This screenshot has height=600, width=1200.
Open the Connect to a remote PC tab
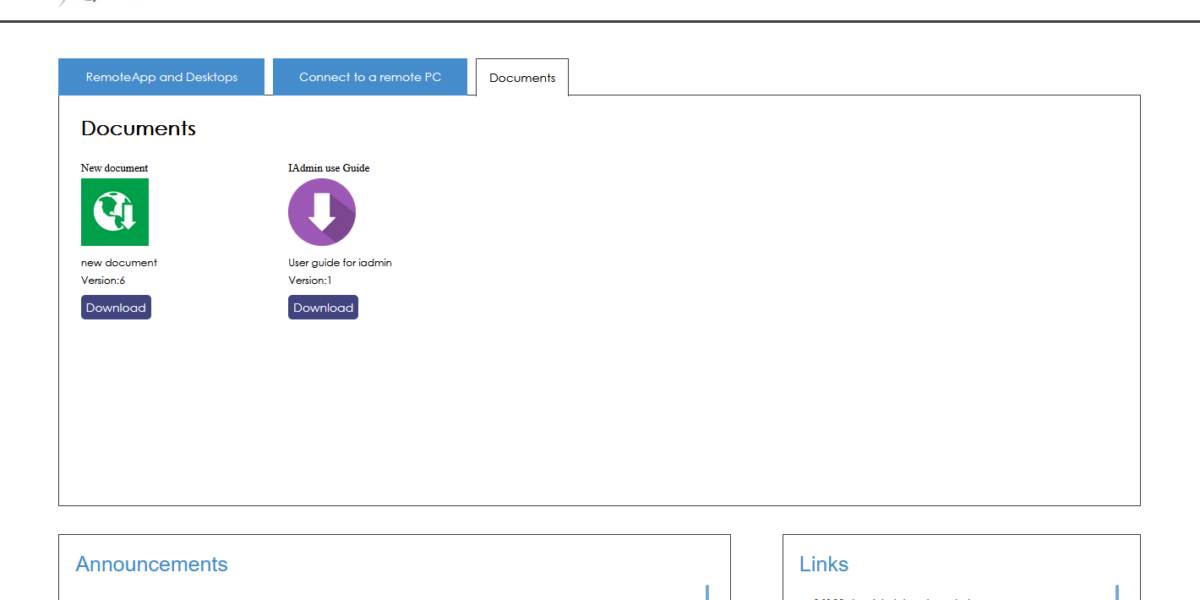coord(370,77)
